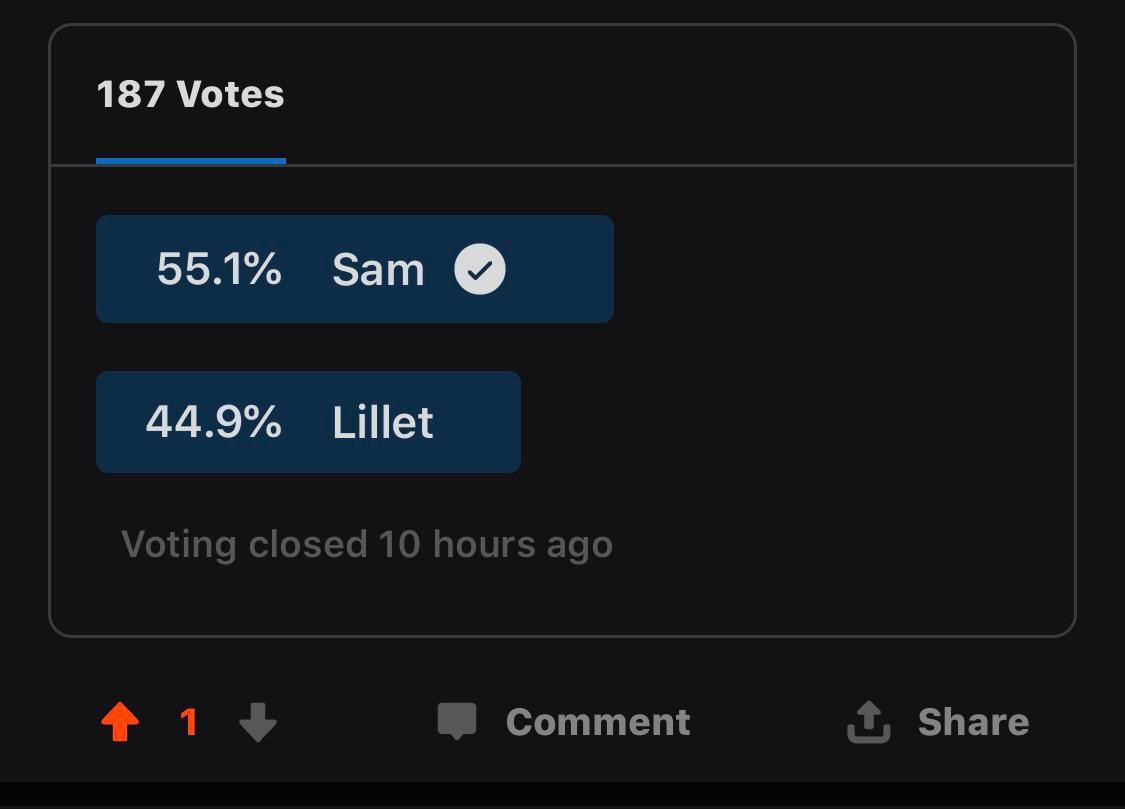1125x809 pixels.
Task: Click the vote count number 1
Action: tap(189, 720)
